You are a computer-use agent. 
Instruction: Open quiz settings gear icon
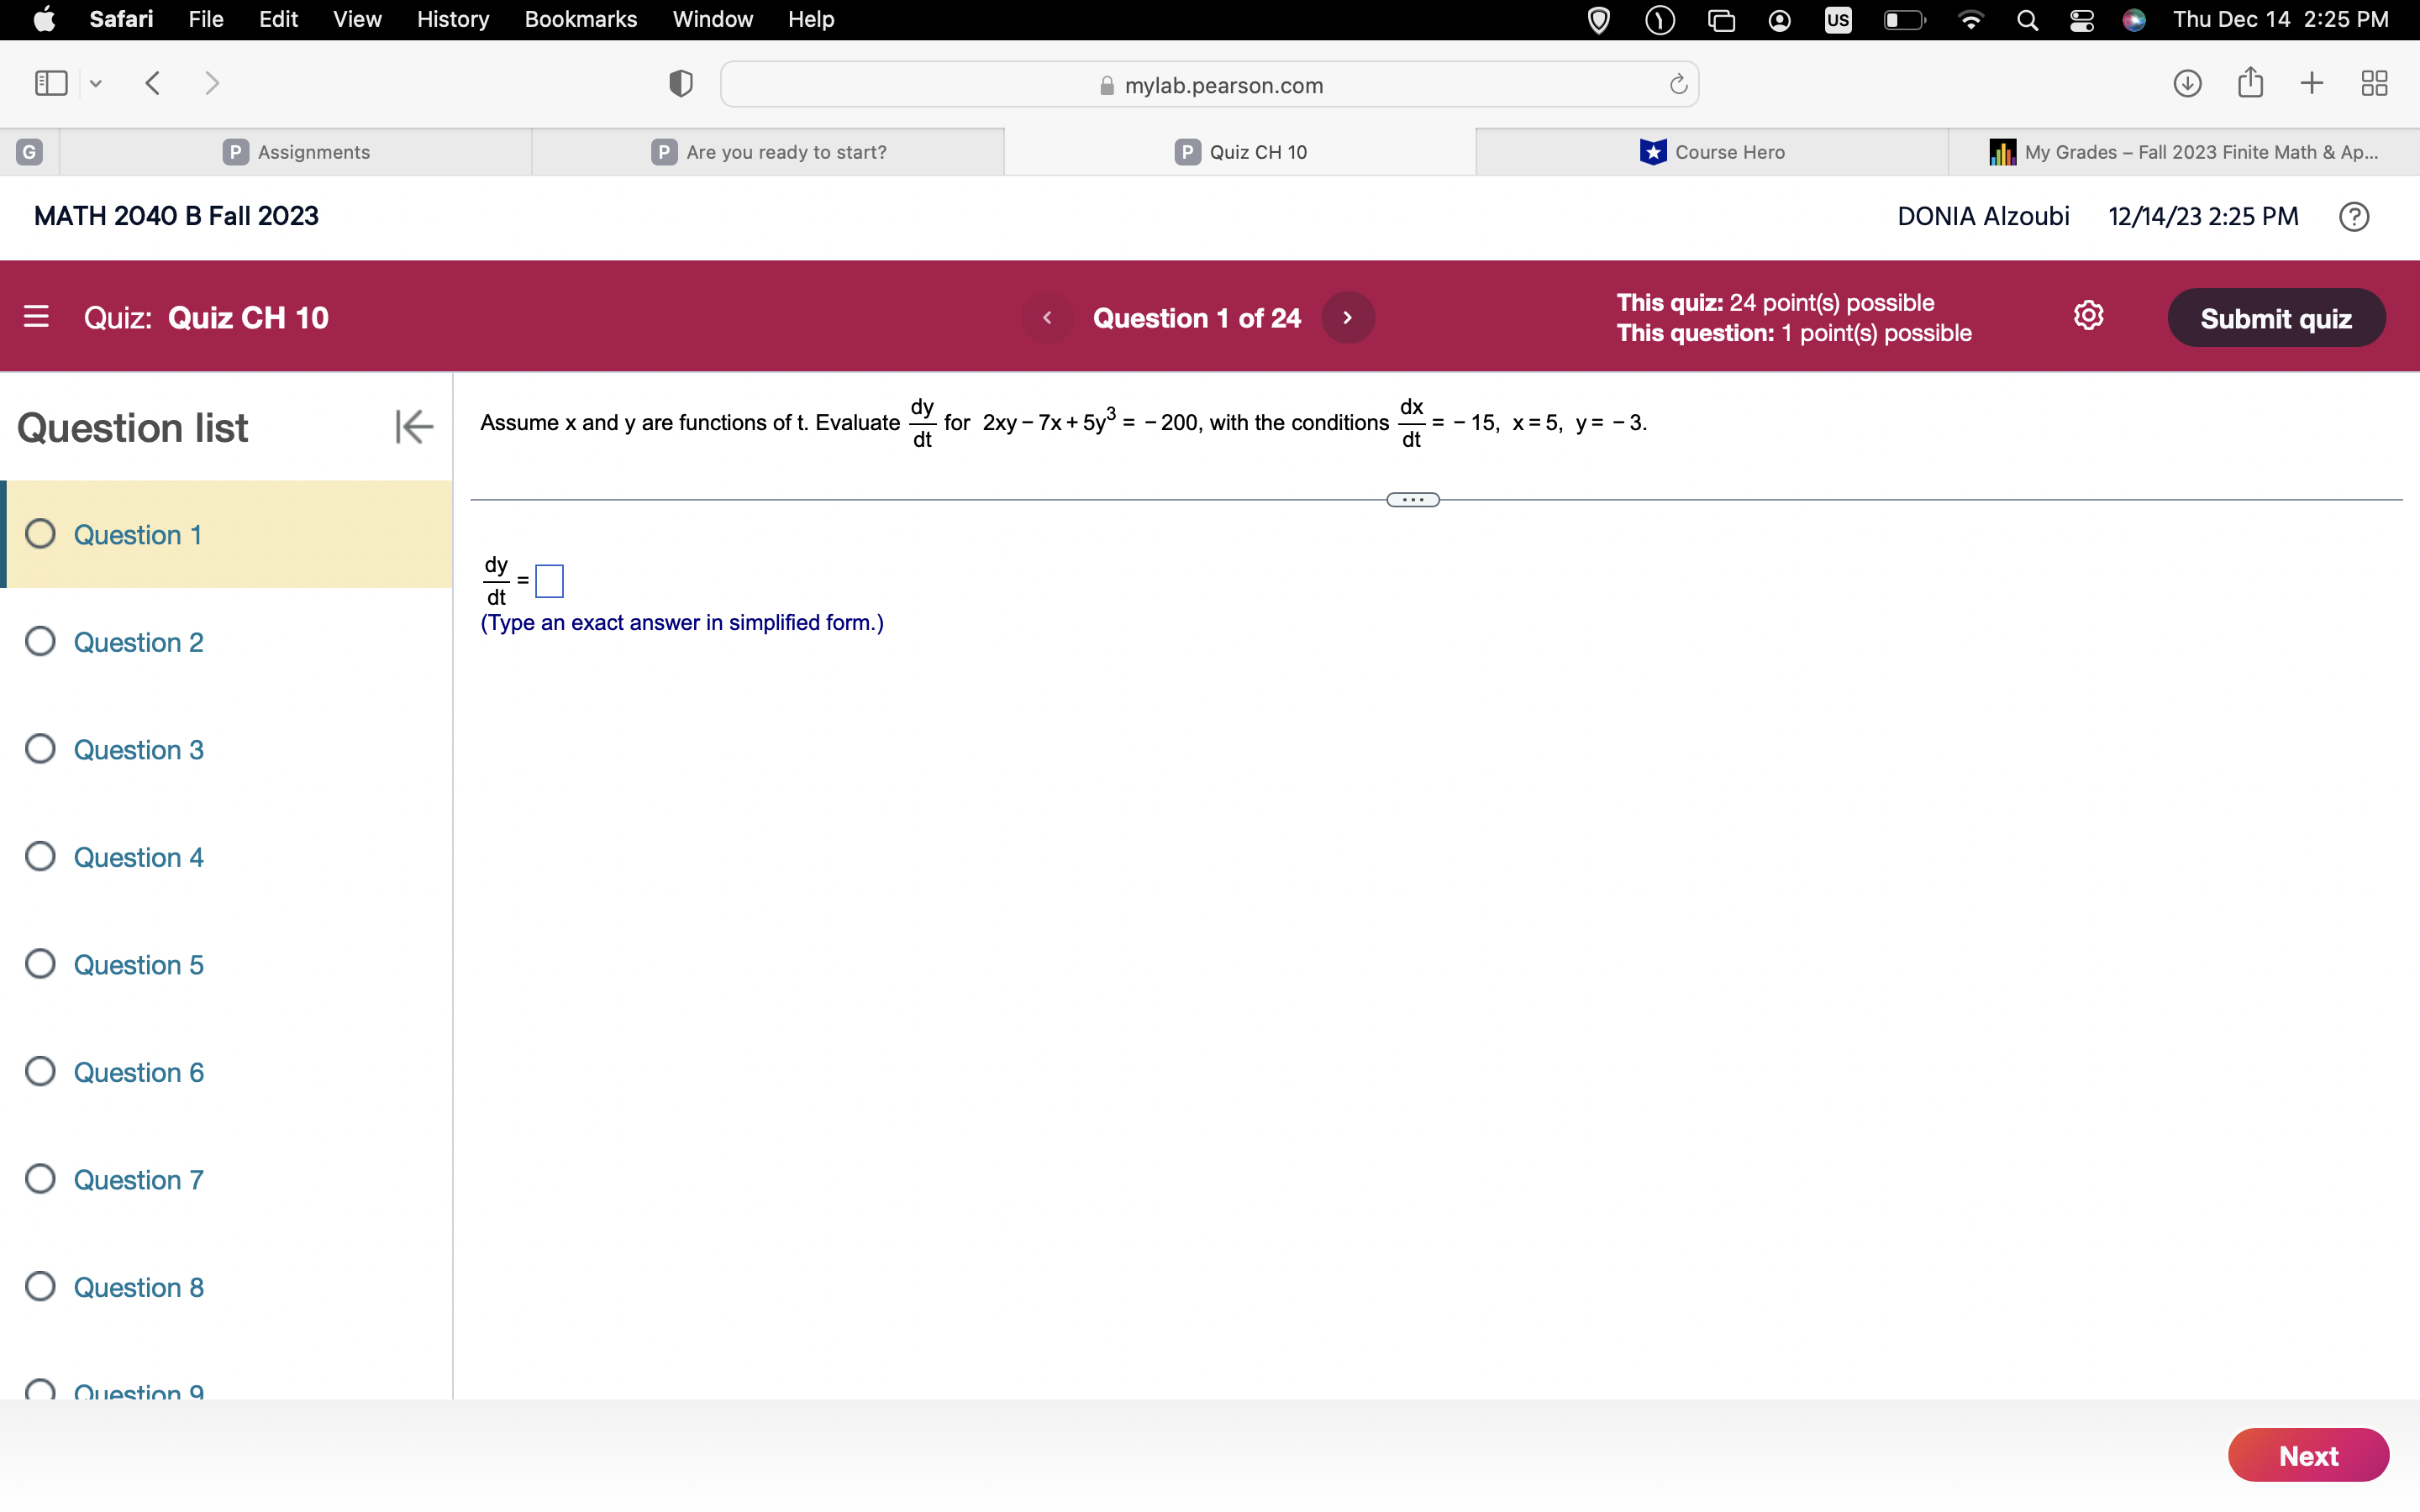2088,316
